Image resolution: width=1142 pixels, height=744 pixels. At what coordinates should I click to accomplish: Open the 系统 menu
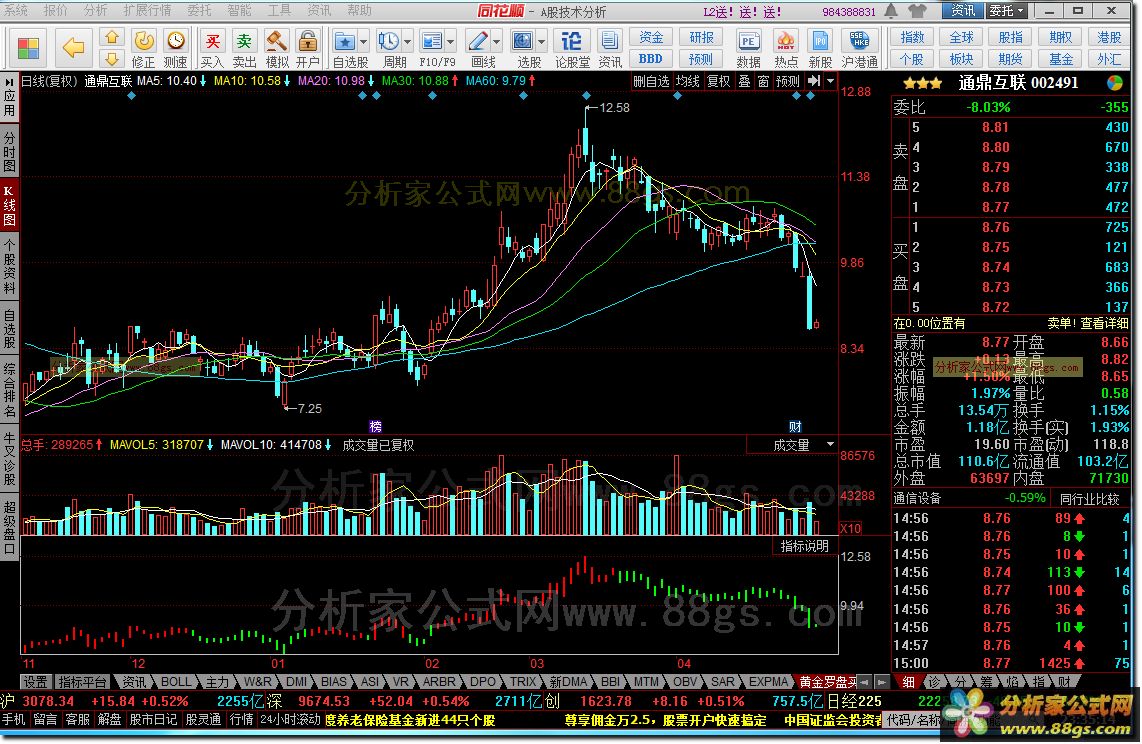(x=15, y=10)
